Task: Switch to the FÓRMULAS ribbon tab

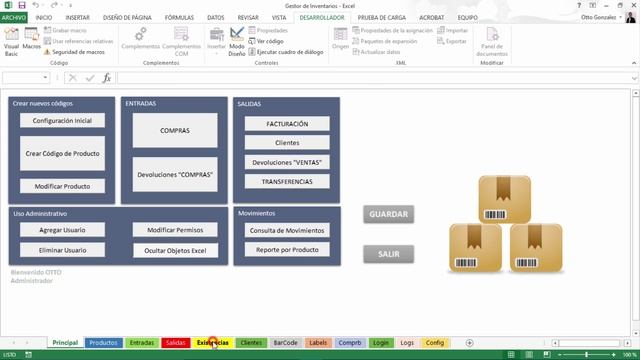Action: tap(179, 18)
